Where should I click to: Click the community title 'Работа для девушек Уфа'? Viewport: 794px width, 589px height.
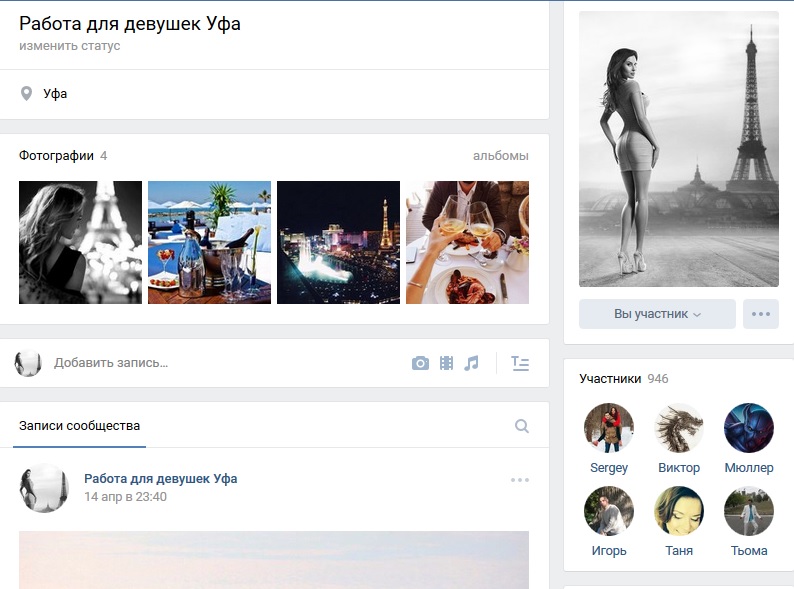[130, 24]
